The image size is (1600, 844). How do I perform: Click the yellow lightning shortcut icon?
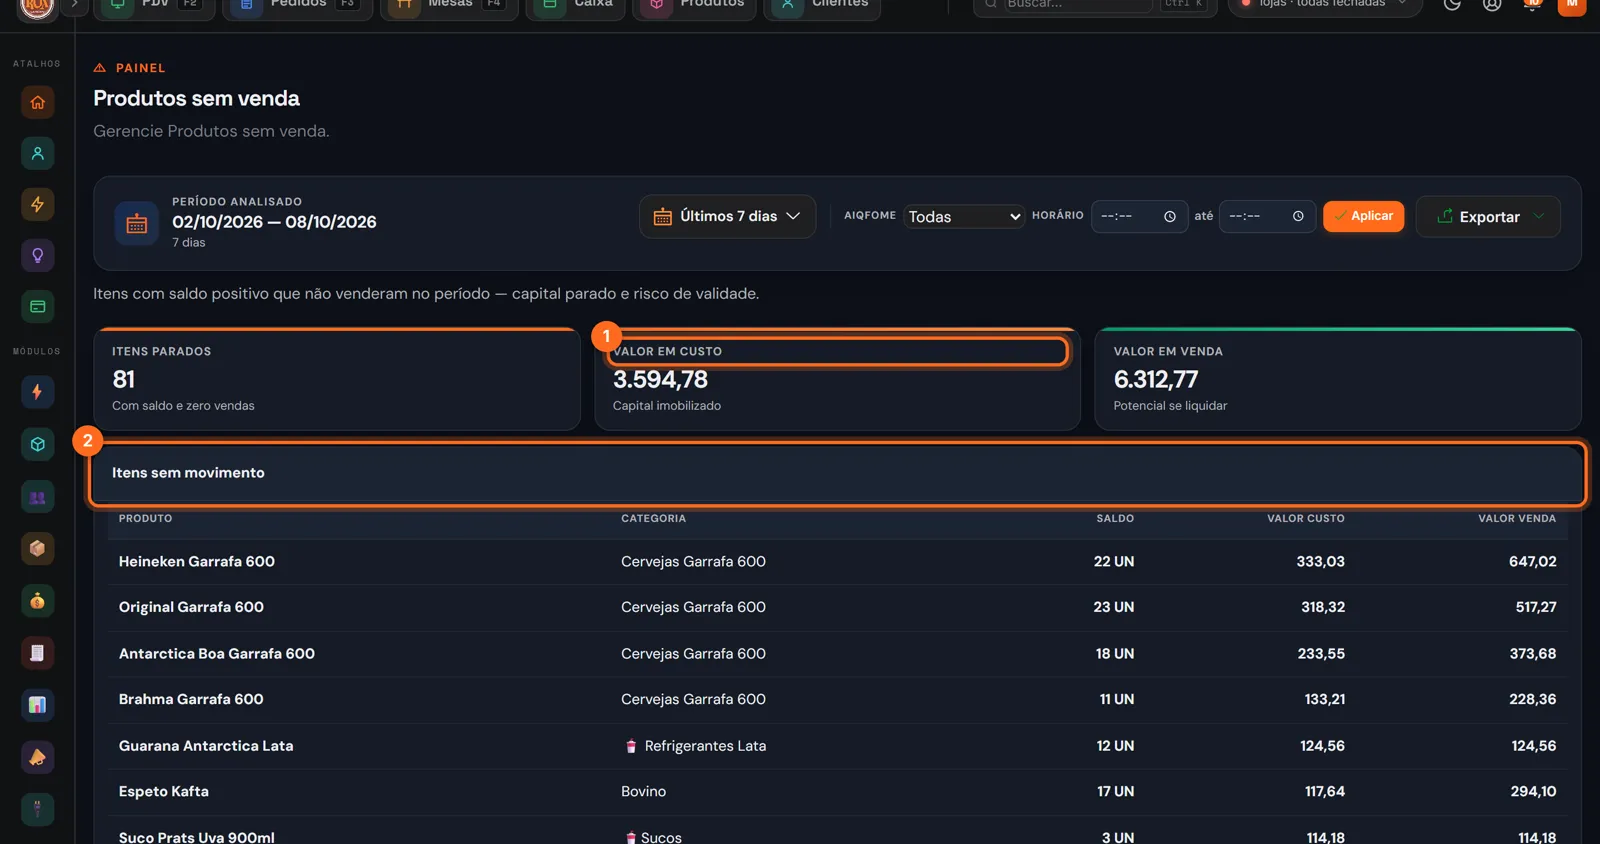point(38,204)
